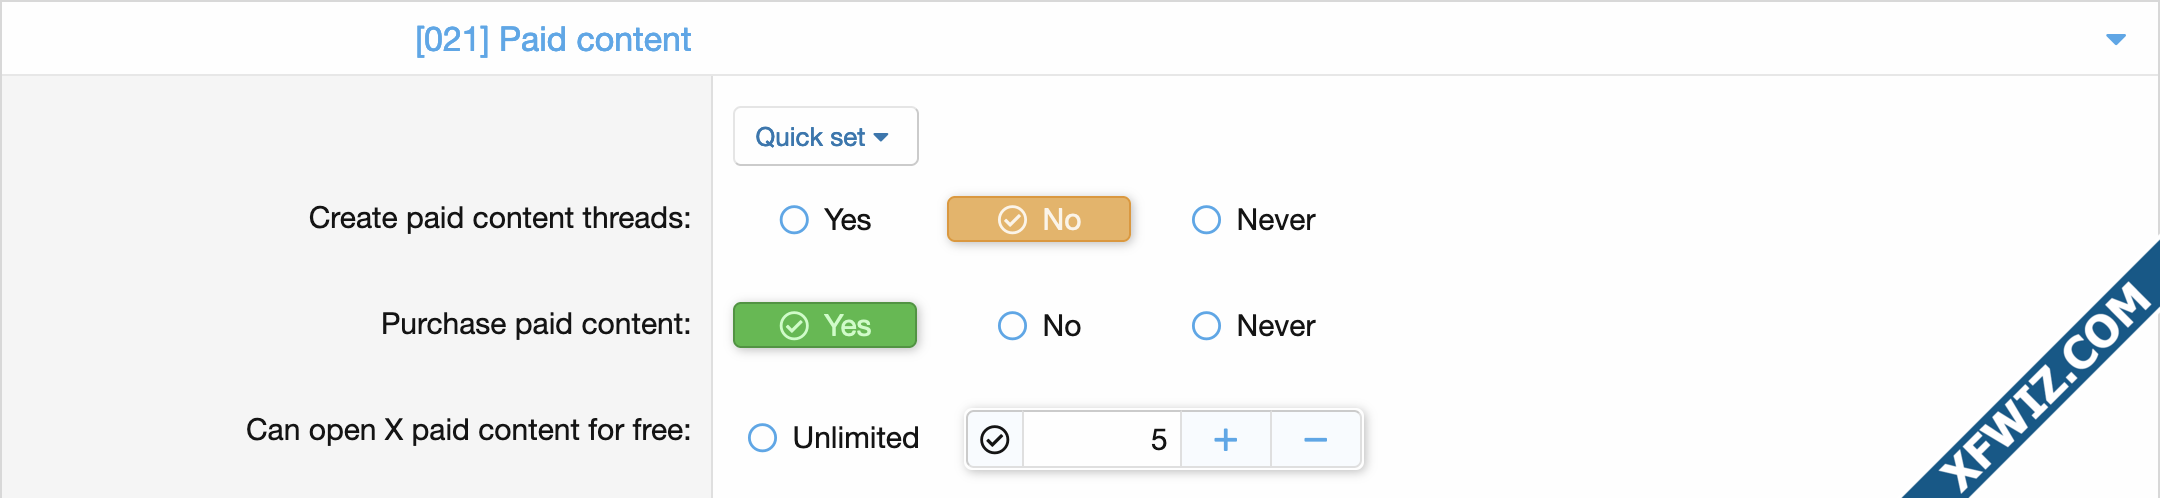This screenshot has height=498, width=2160.
Task: Click the checkmark icon in orange No button
Action: tap(1012, 219)
